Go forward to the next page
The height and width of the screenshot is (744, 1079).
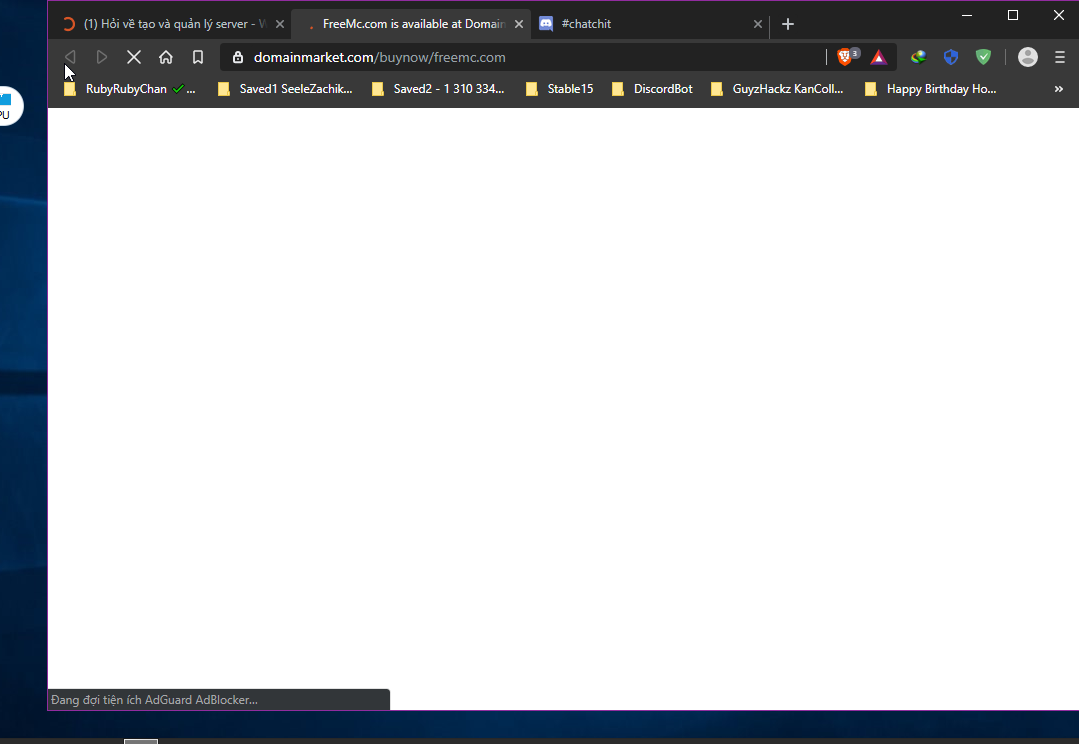tap(102, 57)
